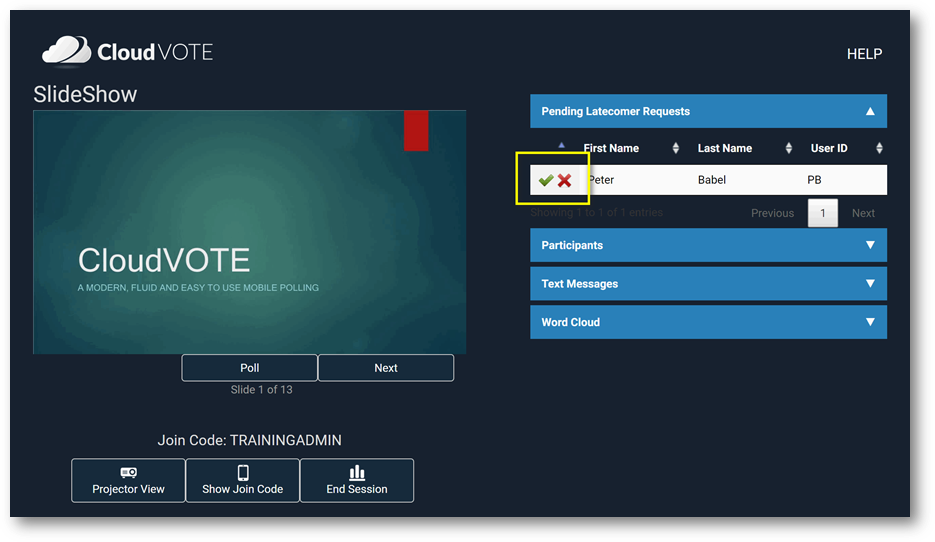Viewport: 935px width, 542px height.
Task: Click the CloudVOTE slide preview
Action: [249, 232]
